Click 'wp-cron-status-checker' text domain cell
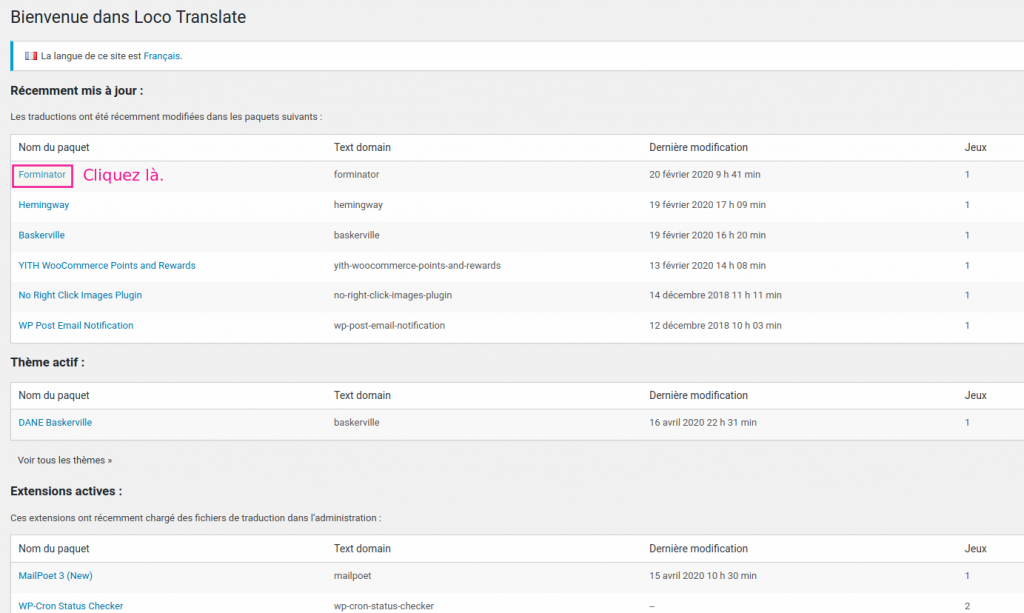 [383, 606]
